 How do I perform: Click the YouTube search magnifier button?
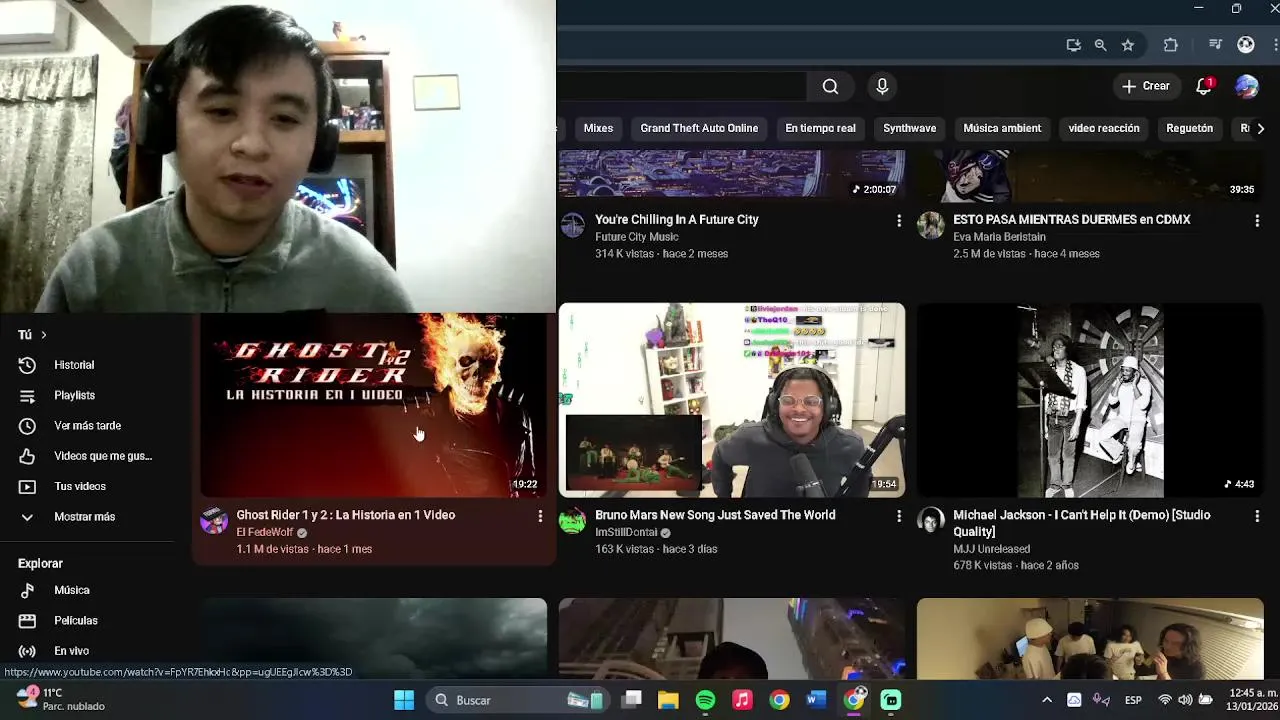[830, 87]
